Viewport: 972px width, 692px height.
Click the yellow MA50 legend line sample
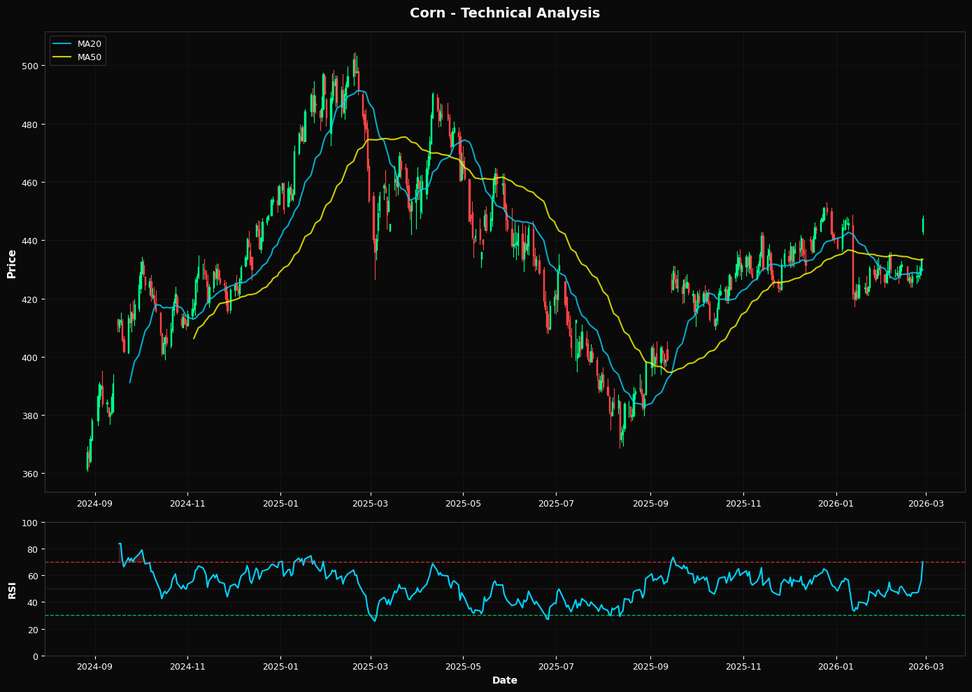63,57
